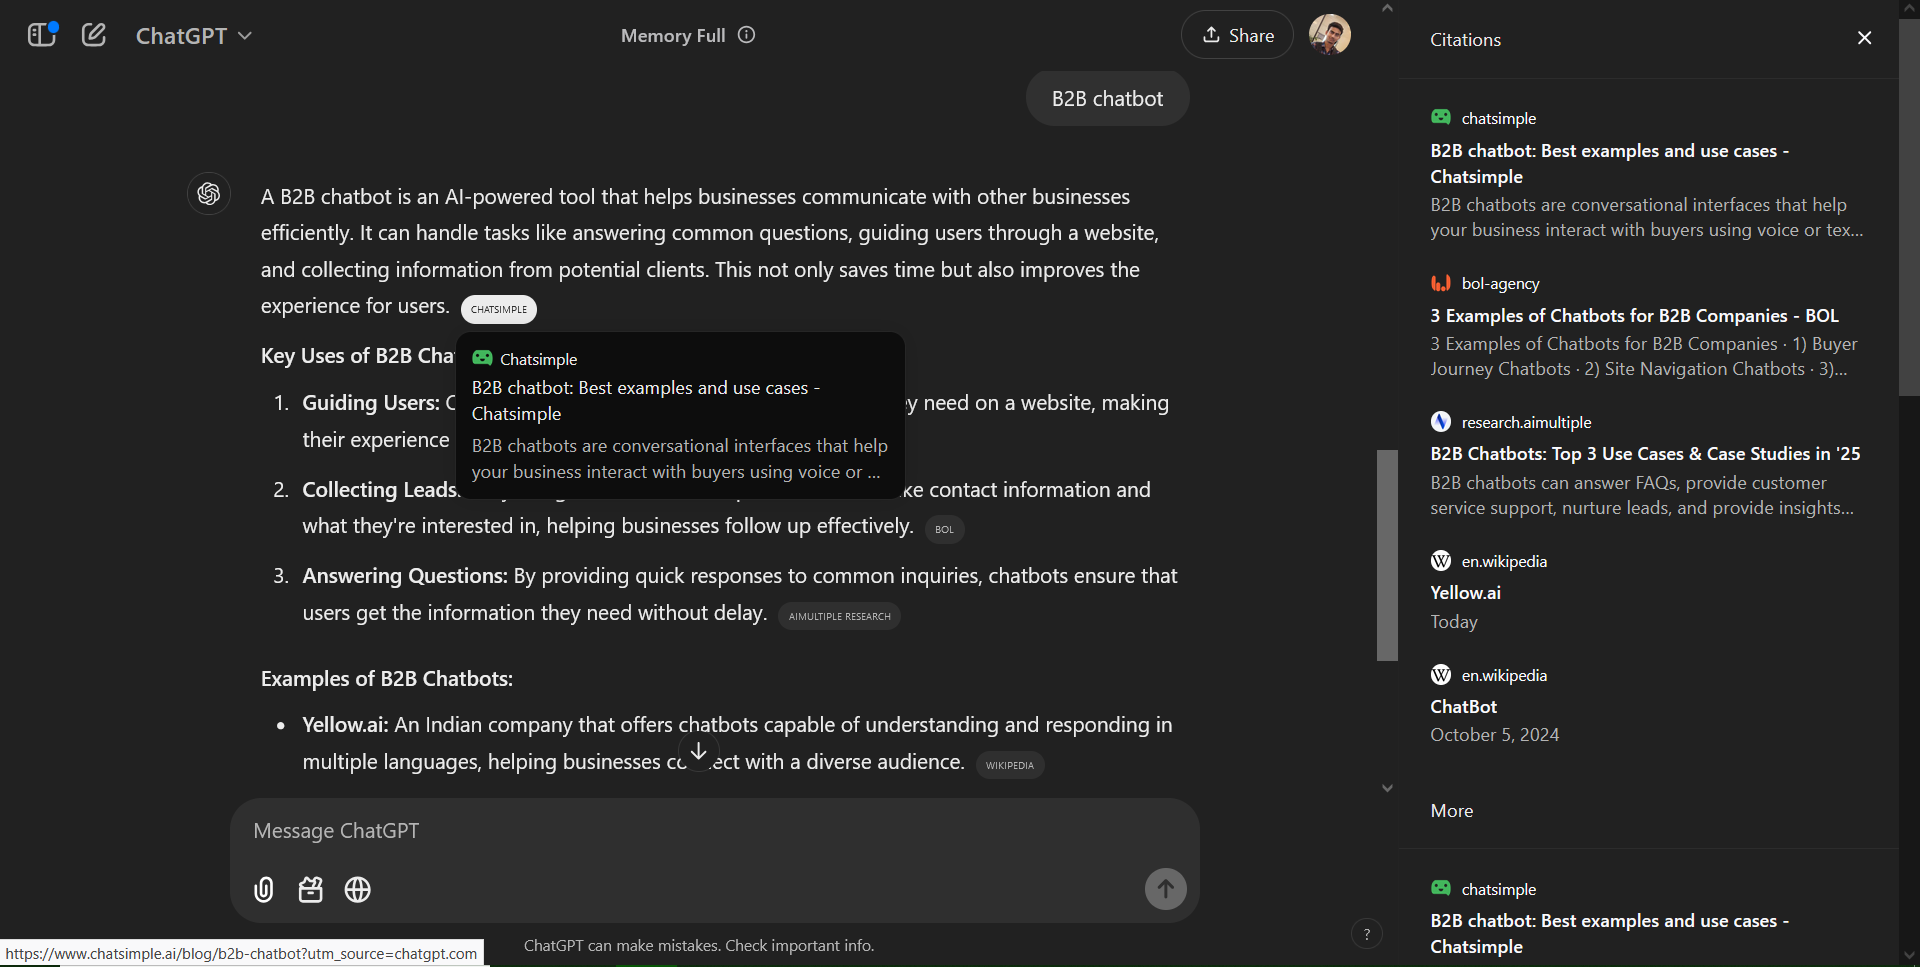Open the toolbox icon in the message bar
Viewport: 1920px width, 967px height.
click(310, 889)
